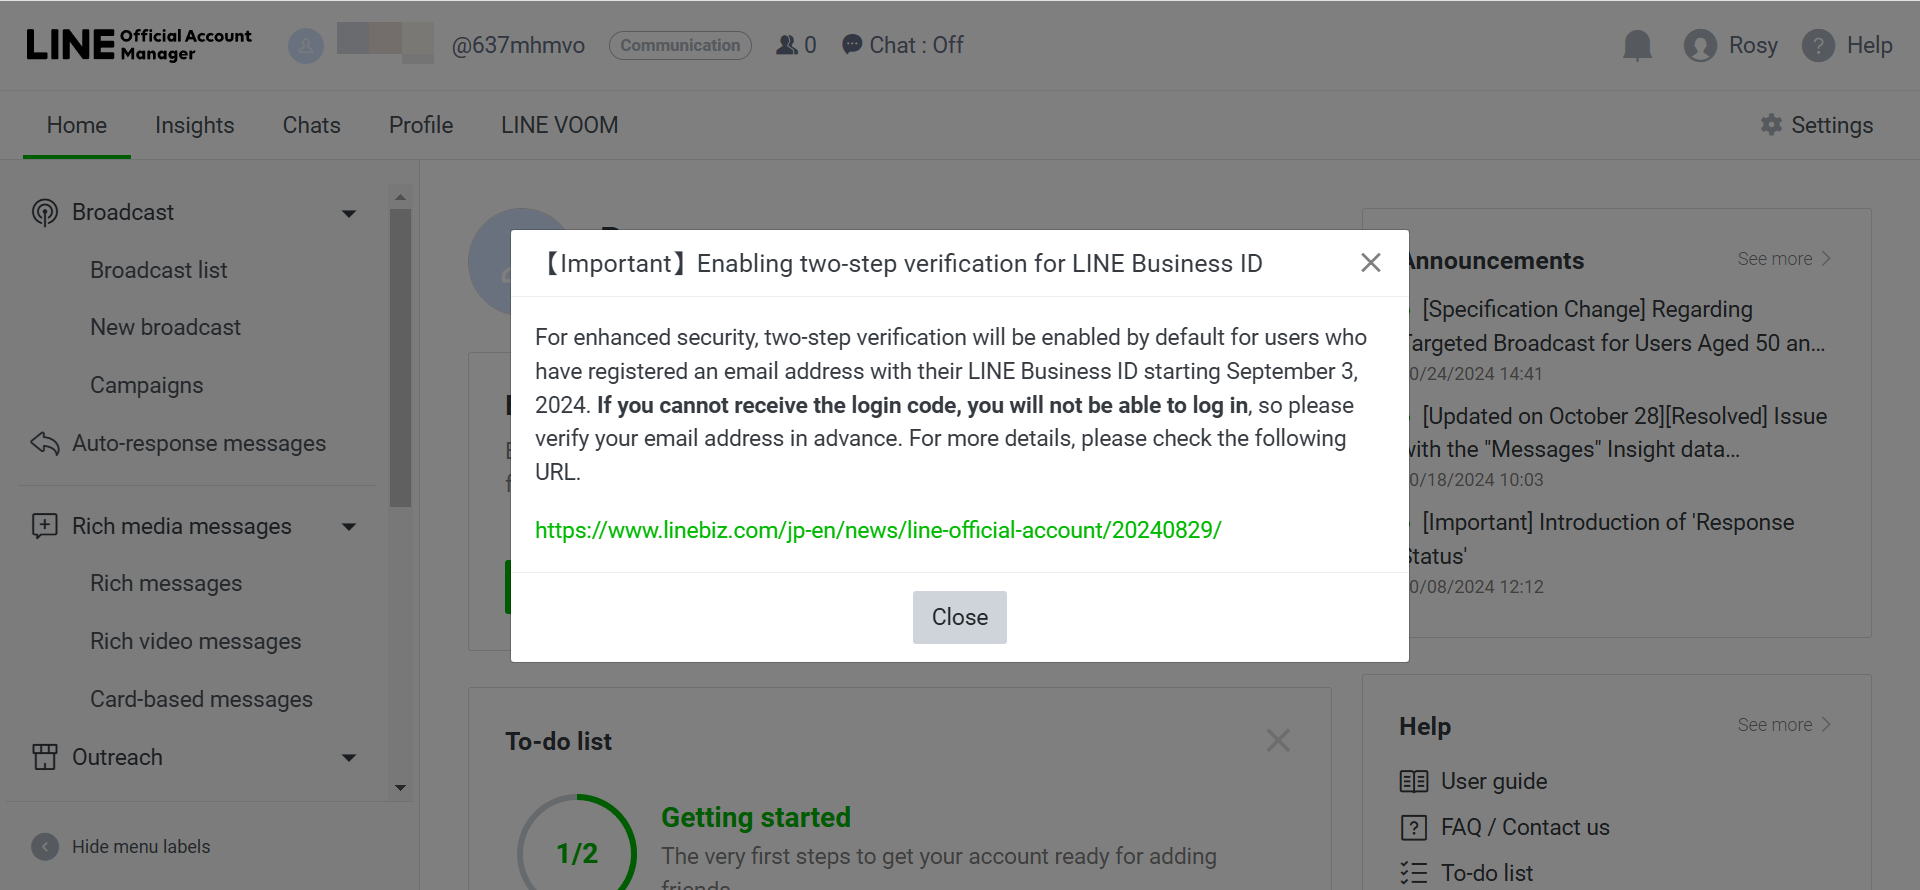Image resolution: width=1920 pixels, height=890 pixels.
Task: Open the linebiz.com news URL link
Action: (878, 530)
